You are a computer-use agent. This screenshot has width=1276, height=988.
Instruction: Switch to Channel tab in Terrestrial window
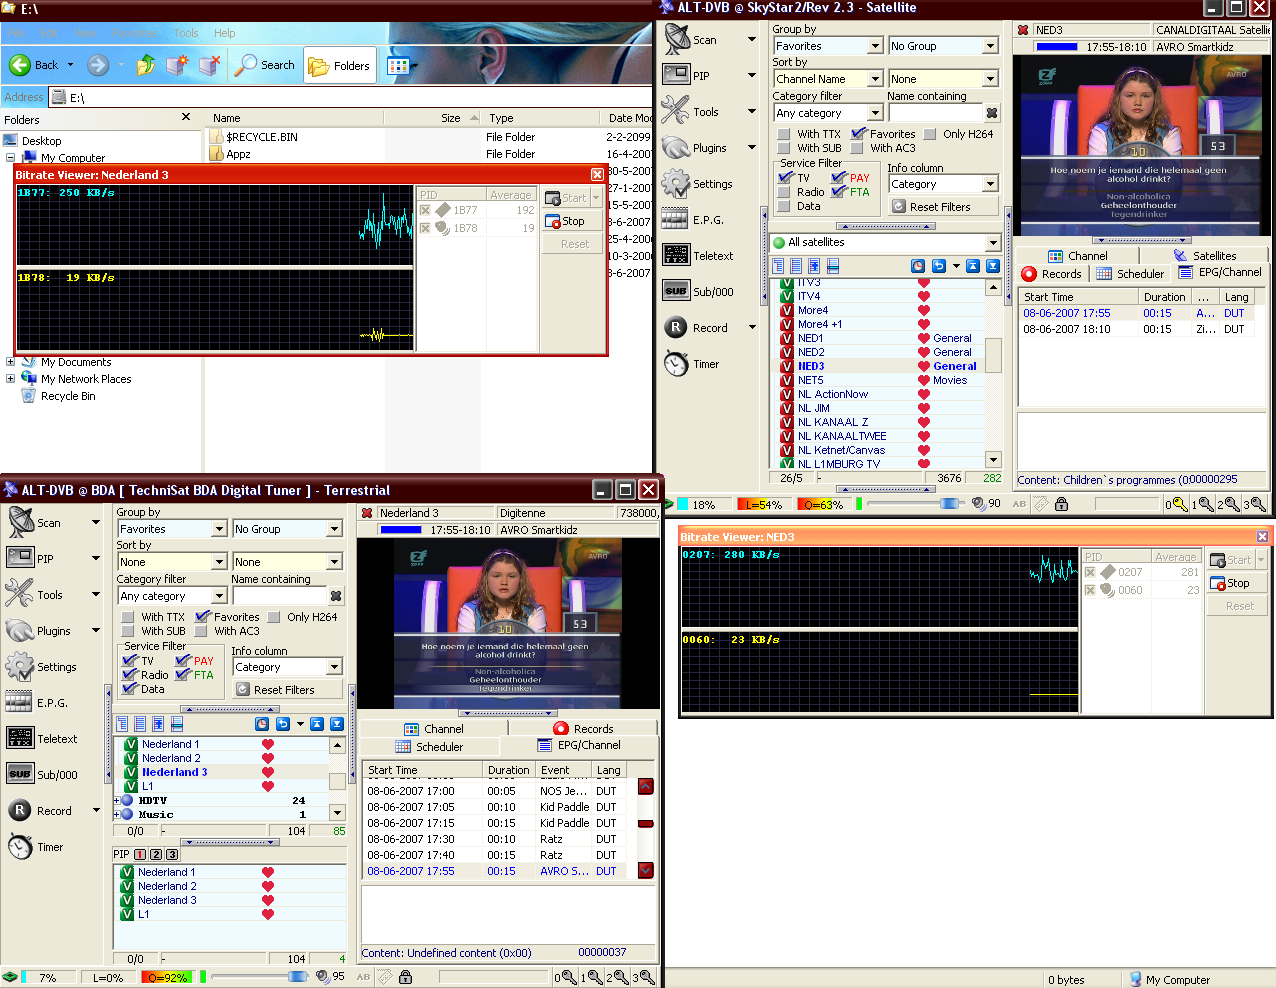click(434, 729)
